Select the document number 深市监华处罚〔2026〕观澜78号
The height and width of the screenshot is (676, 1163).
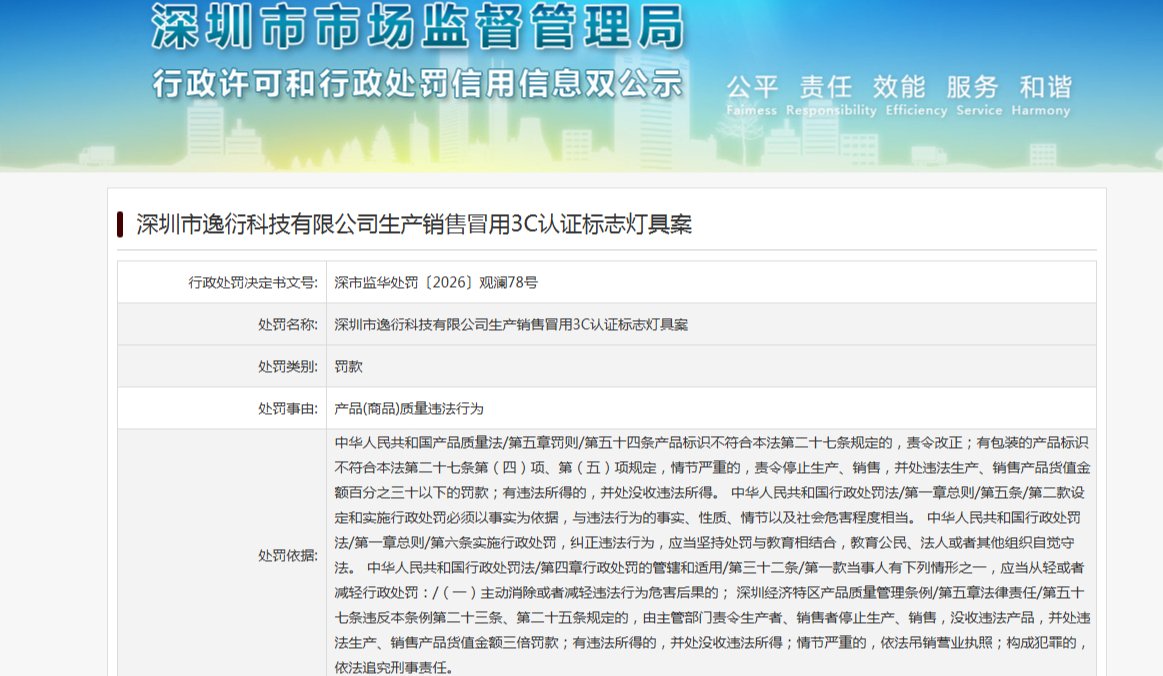point(435,283)
